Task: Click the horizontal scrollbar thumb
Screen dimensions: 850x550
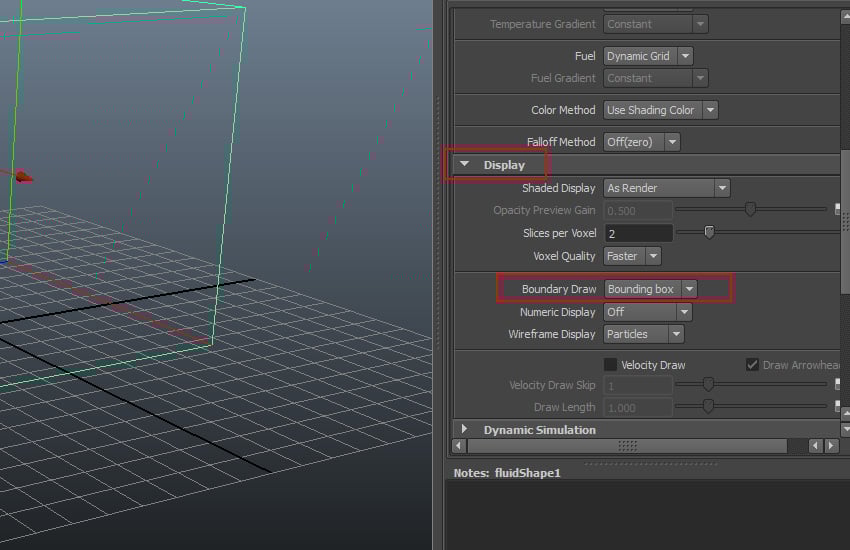Action: (x=627, y=446)
